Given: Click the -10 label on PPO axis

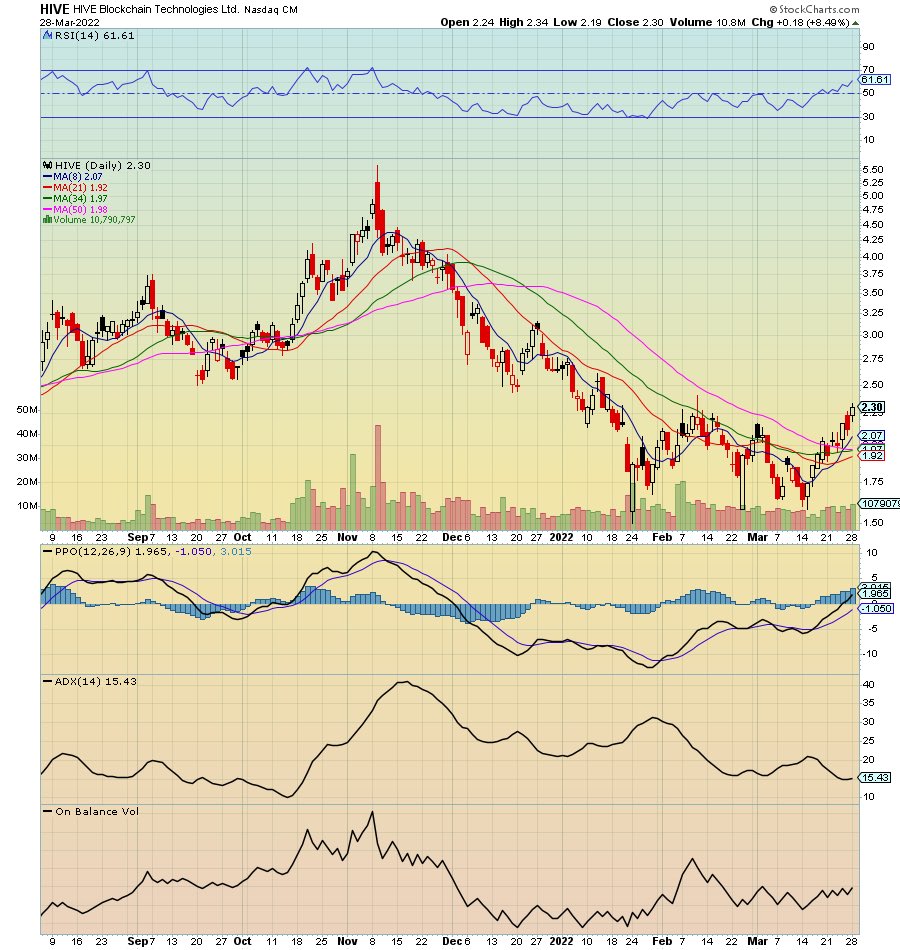Looking at the screenshot, I should 870,654.
